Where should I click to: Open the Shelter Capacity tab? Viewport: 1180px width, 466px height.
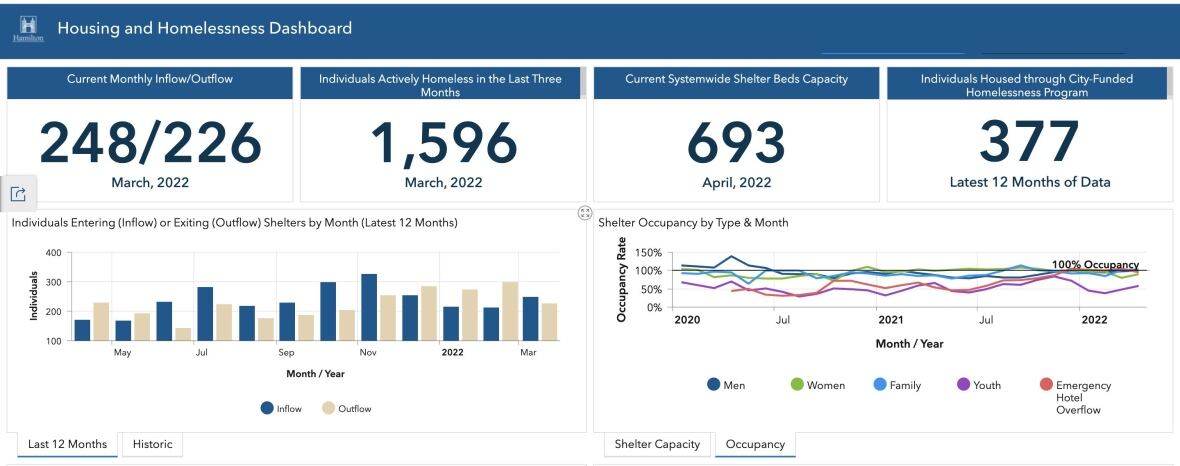tap(657, 444)
